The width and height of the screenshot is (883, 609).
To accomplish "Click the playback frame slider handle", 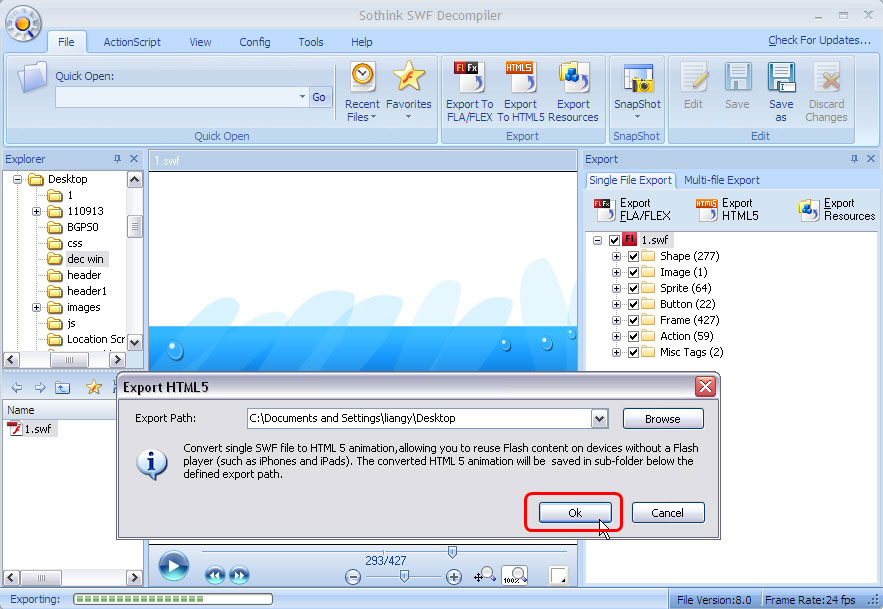I will point(452,552).
